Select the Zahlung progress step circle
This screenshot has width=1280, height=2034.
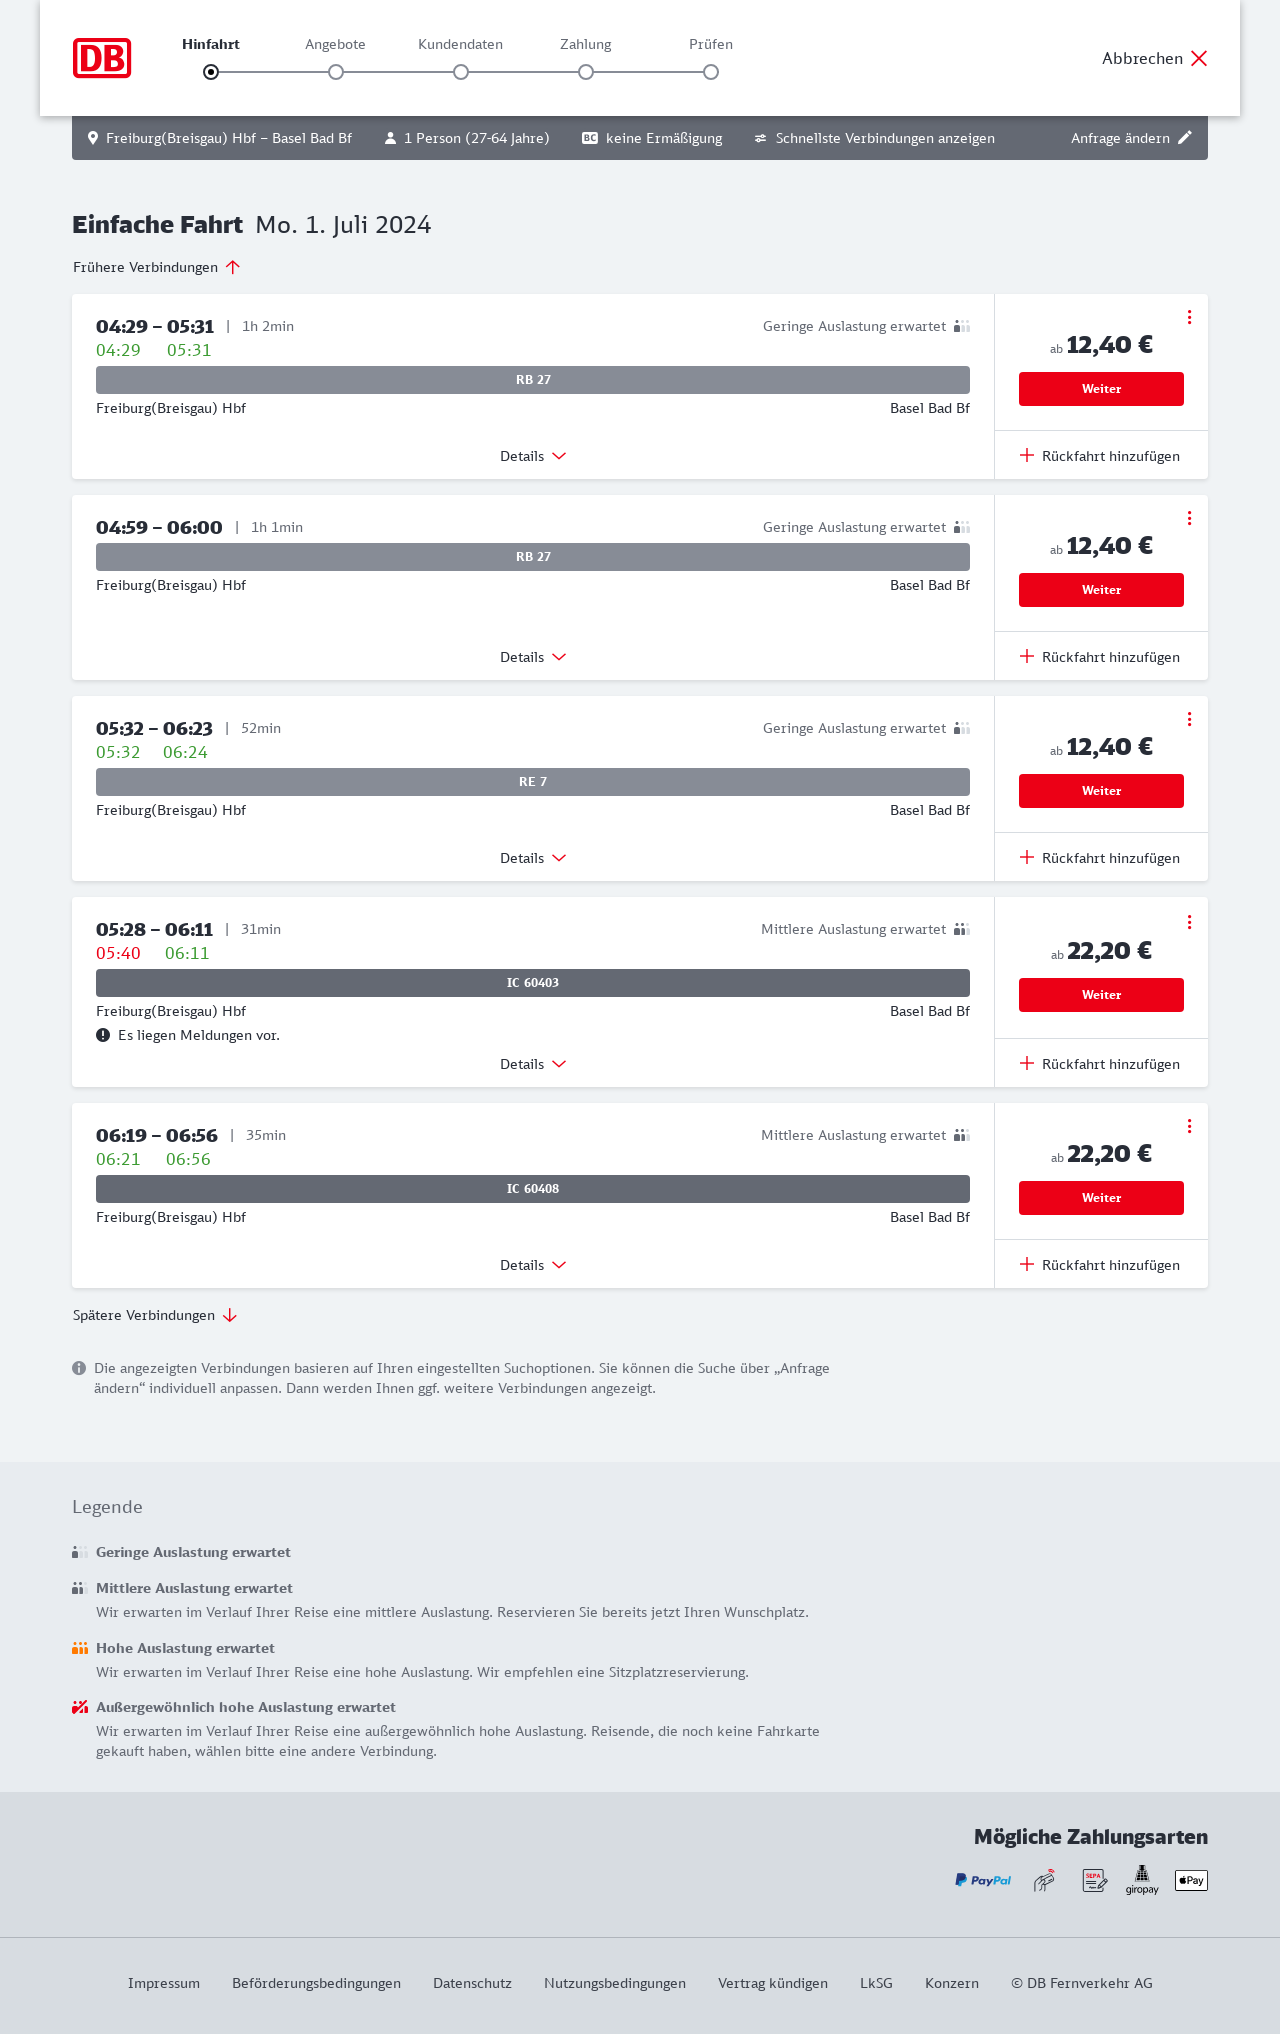pos(586,72)
